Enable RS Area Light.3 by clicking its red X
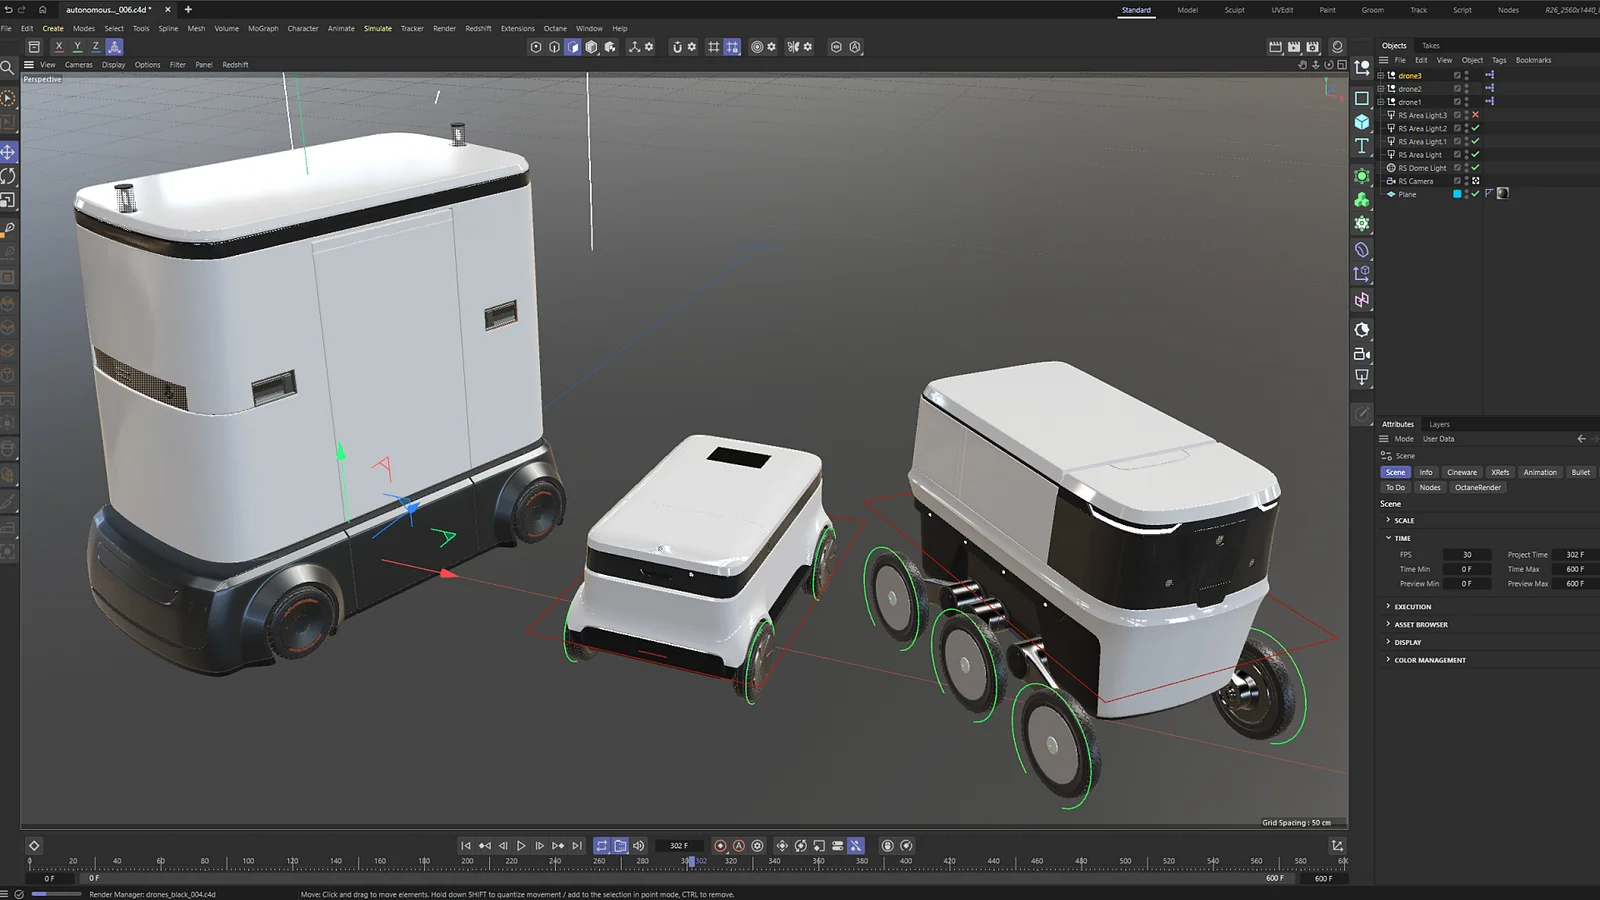The image size is (1600, 900). (x=1477, y=115)
